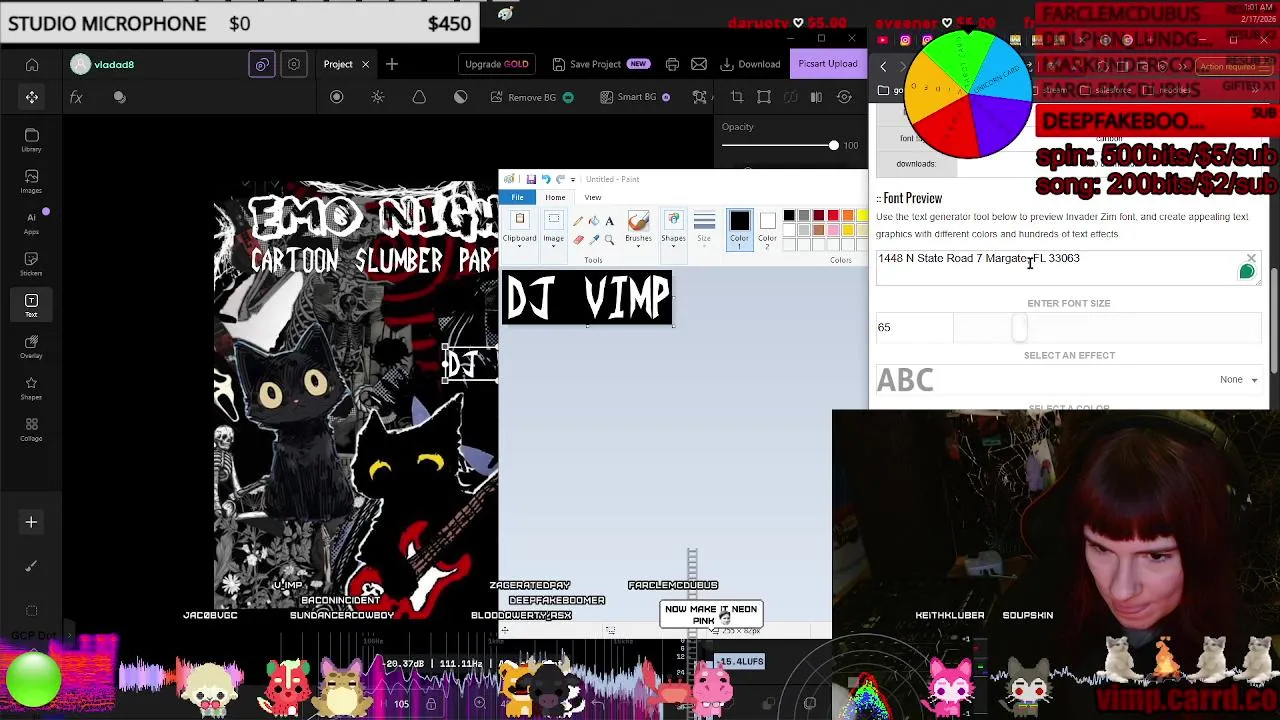Open the Shapes panel in Picsart sidebar
Screen dimensions: 1280x720
tap(32, 388)
